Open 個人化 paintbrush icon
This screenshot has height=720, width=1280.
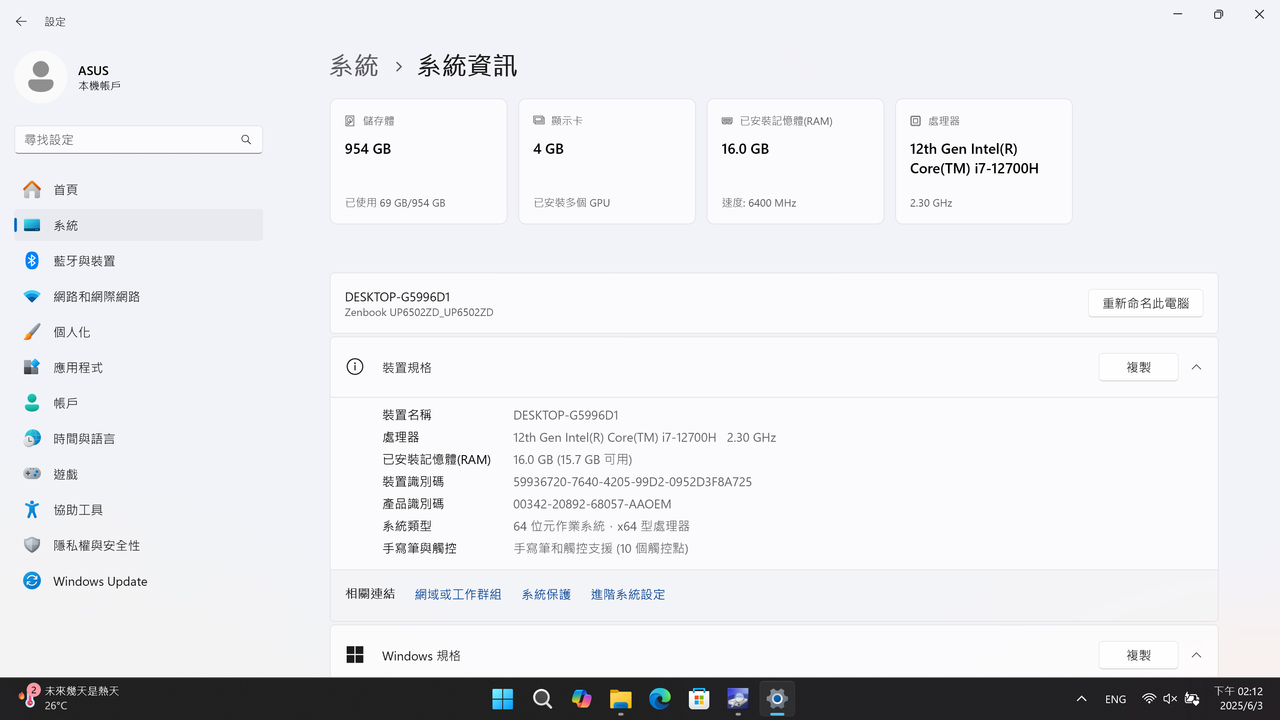(32, 332)
